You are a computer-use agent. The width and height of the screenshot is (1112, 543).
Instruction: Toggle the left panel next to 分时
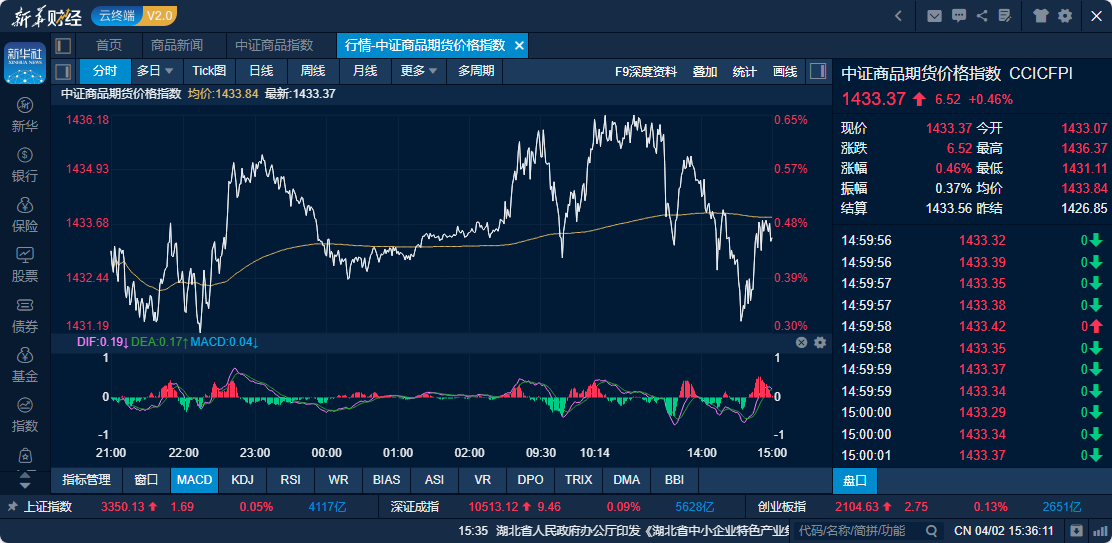pos(62,71)
